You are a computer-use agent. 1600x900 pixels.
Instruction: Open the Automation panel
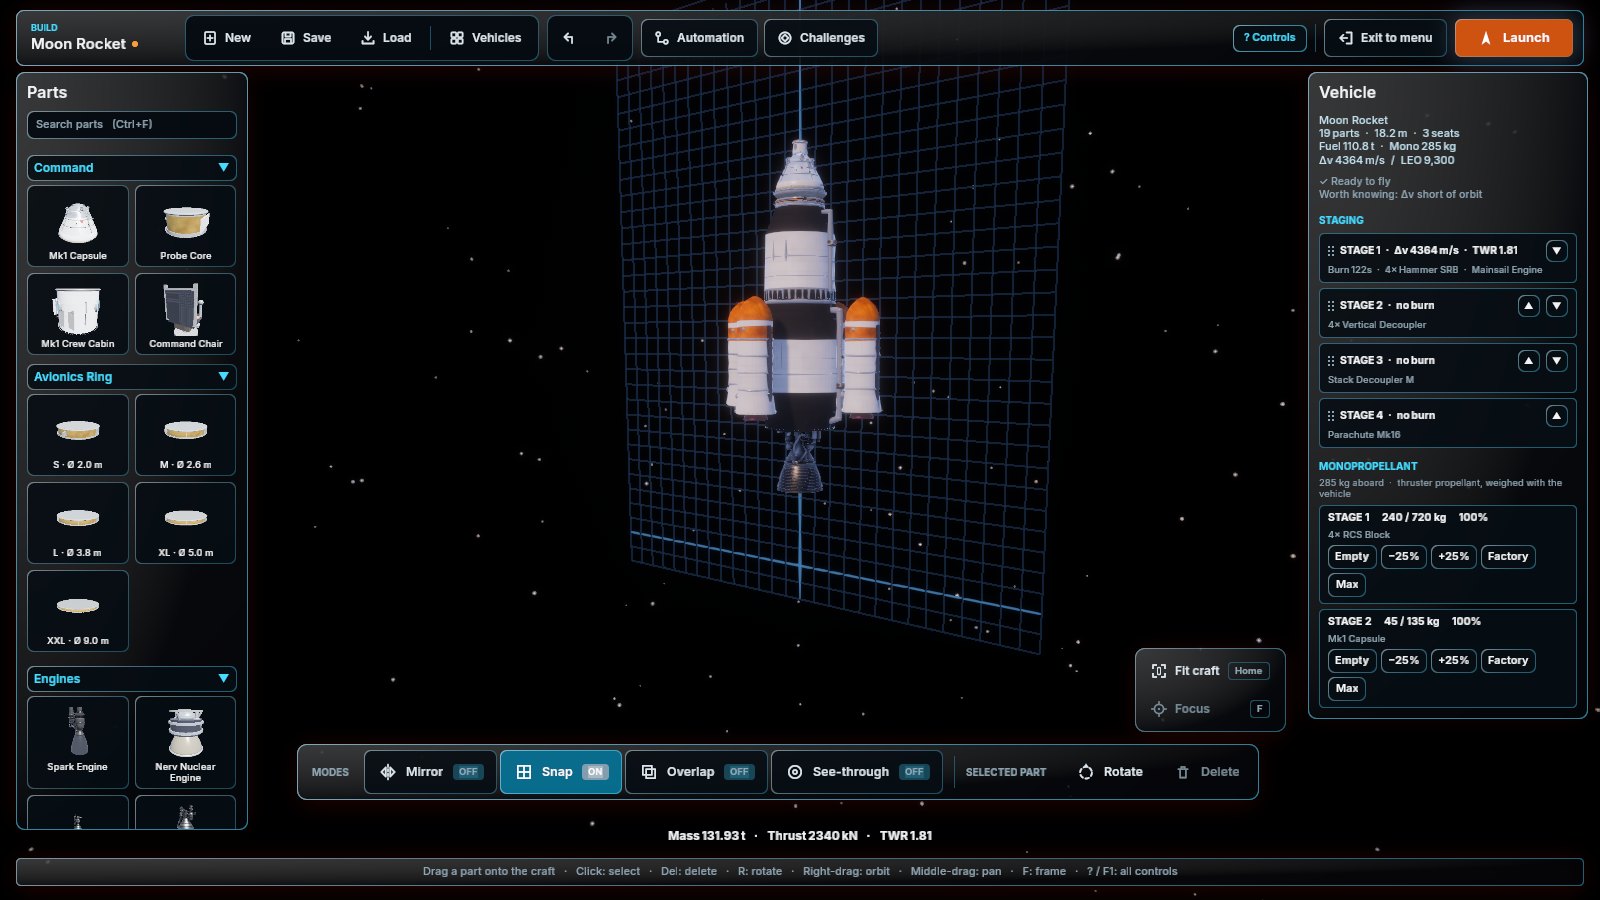[699, 38]
